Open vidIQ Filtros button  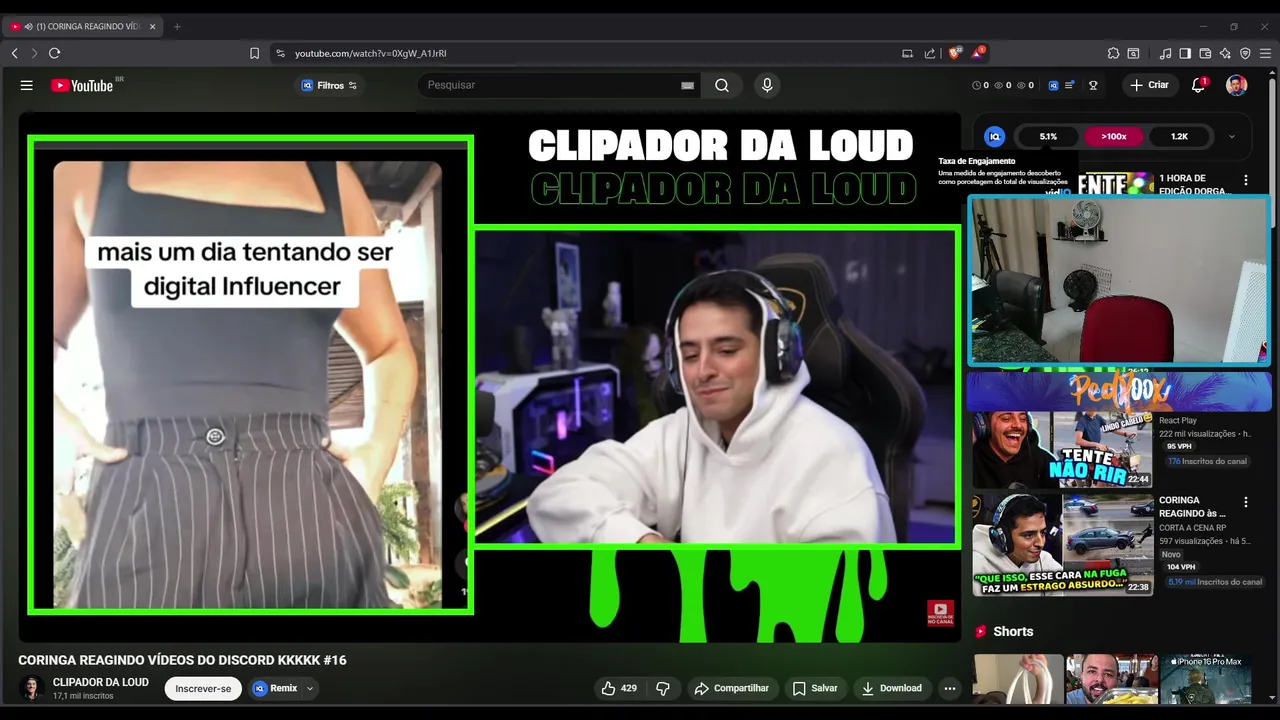pos(329,85)
